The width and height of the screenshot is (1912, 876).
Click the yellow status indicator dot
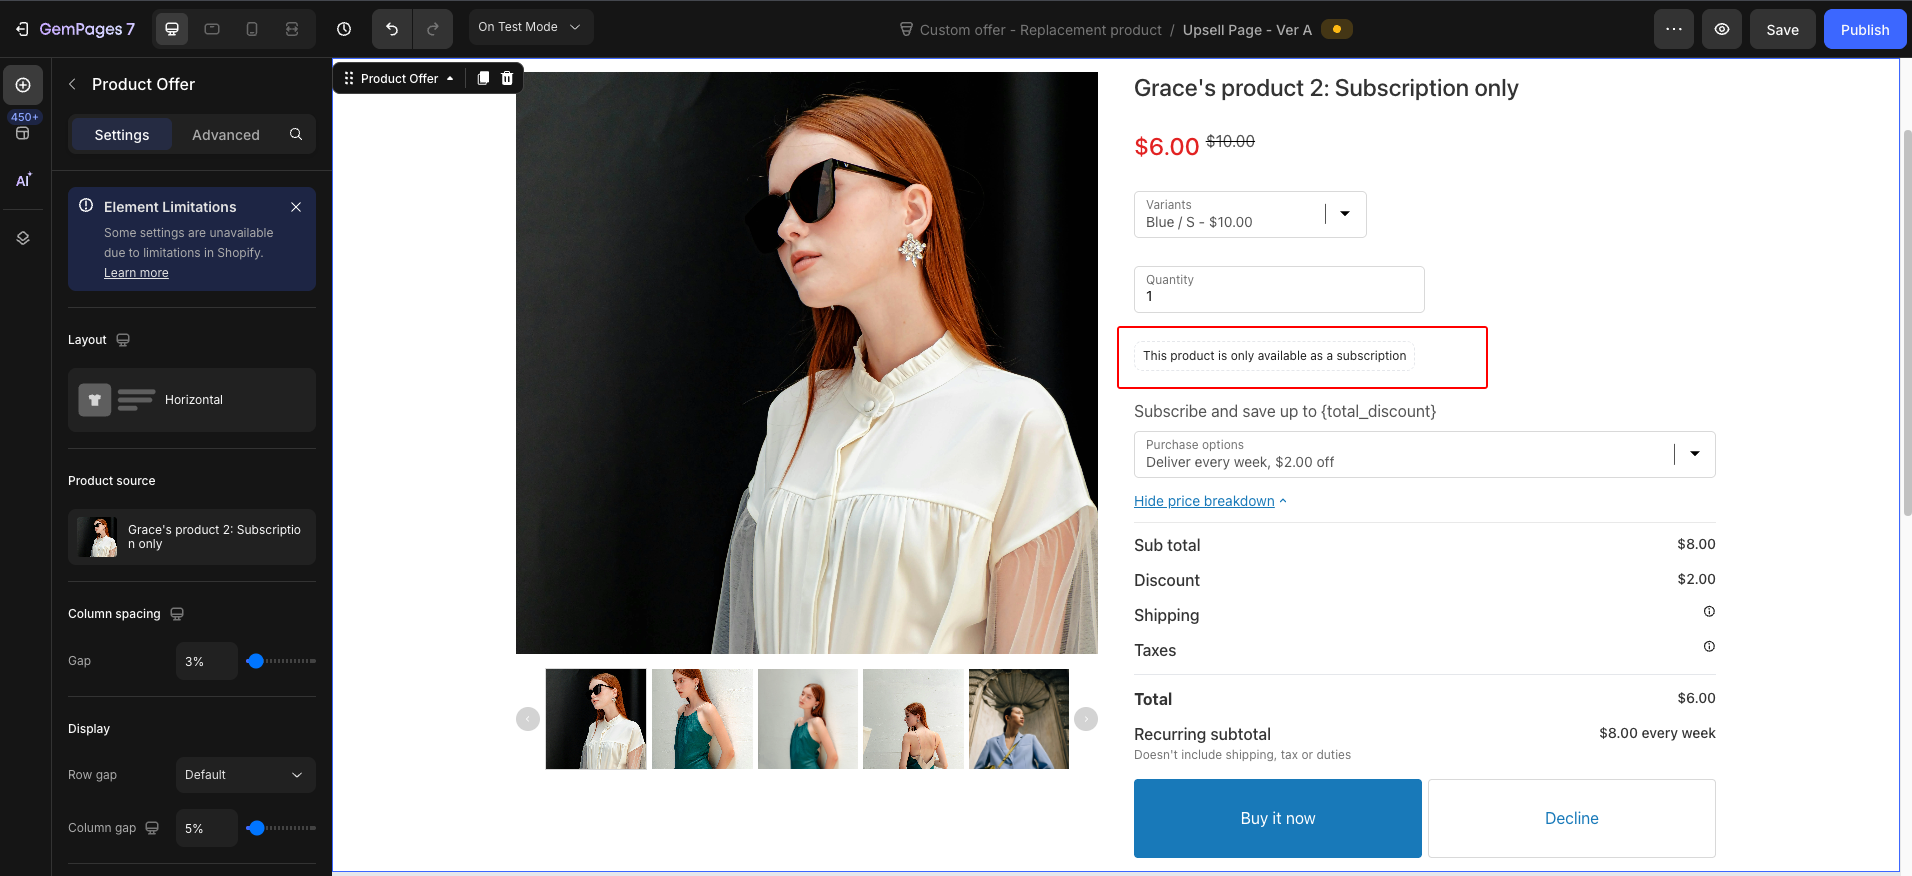pyautogui.click(x=1337, y=29)
